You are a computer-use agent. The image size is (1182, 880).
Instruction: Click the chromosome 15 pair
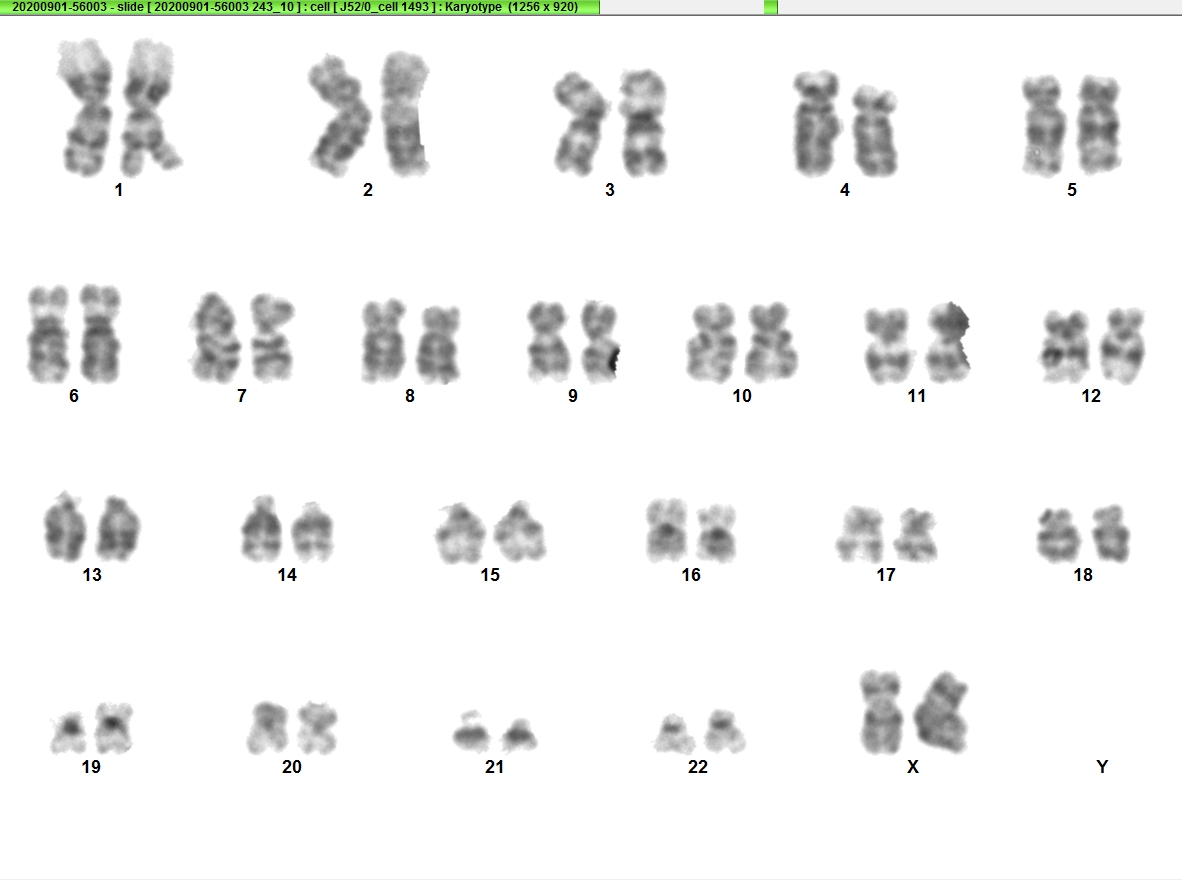(490, 532)
